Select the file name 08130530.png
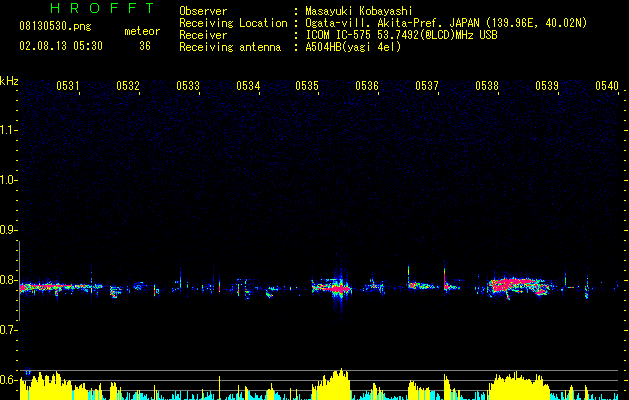The height and width of the screenshot is (400, 629). [x=55, y=27]
